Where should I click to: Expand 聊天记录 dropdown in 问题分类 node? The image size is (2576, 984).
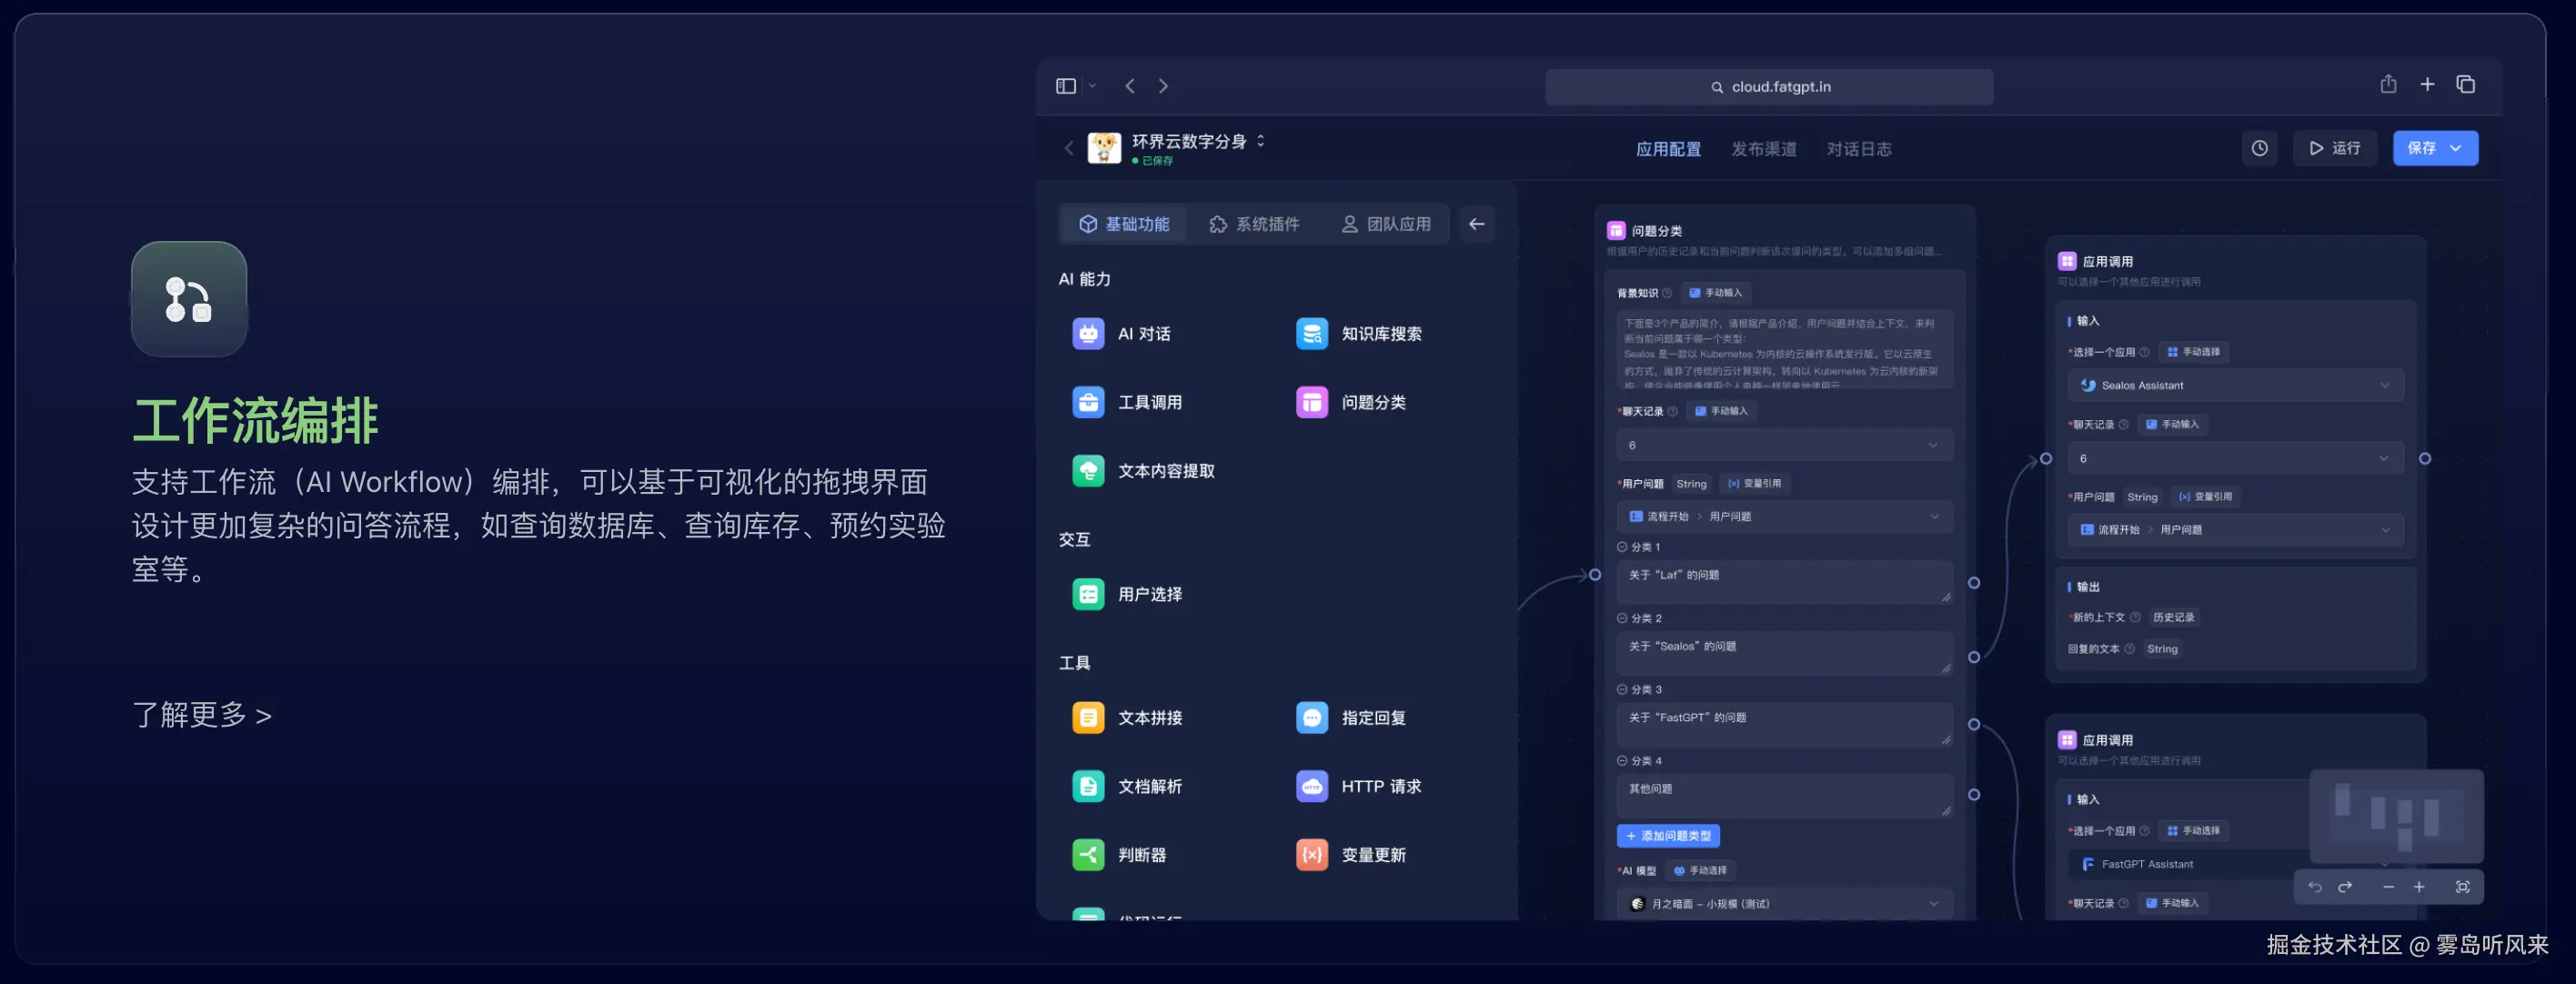[1932, 445]
